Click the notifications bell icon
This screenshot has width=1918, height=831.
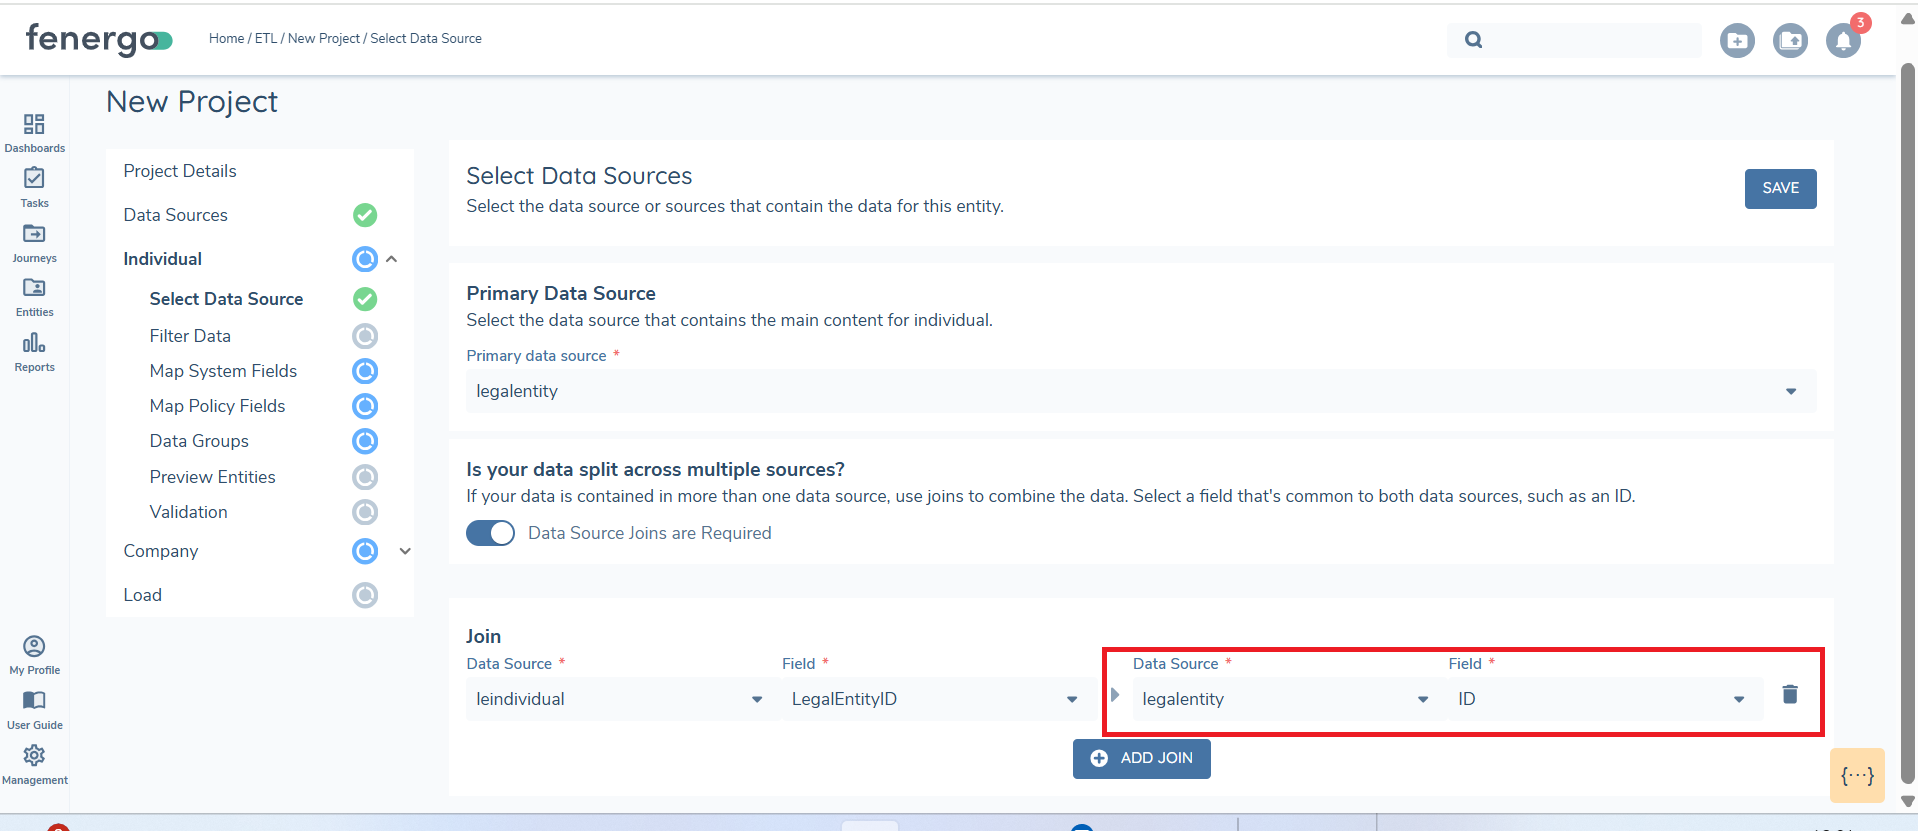1842,41
